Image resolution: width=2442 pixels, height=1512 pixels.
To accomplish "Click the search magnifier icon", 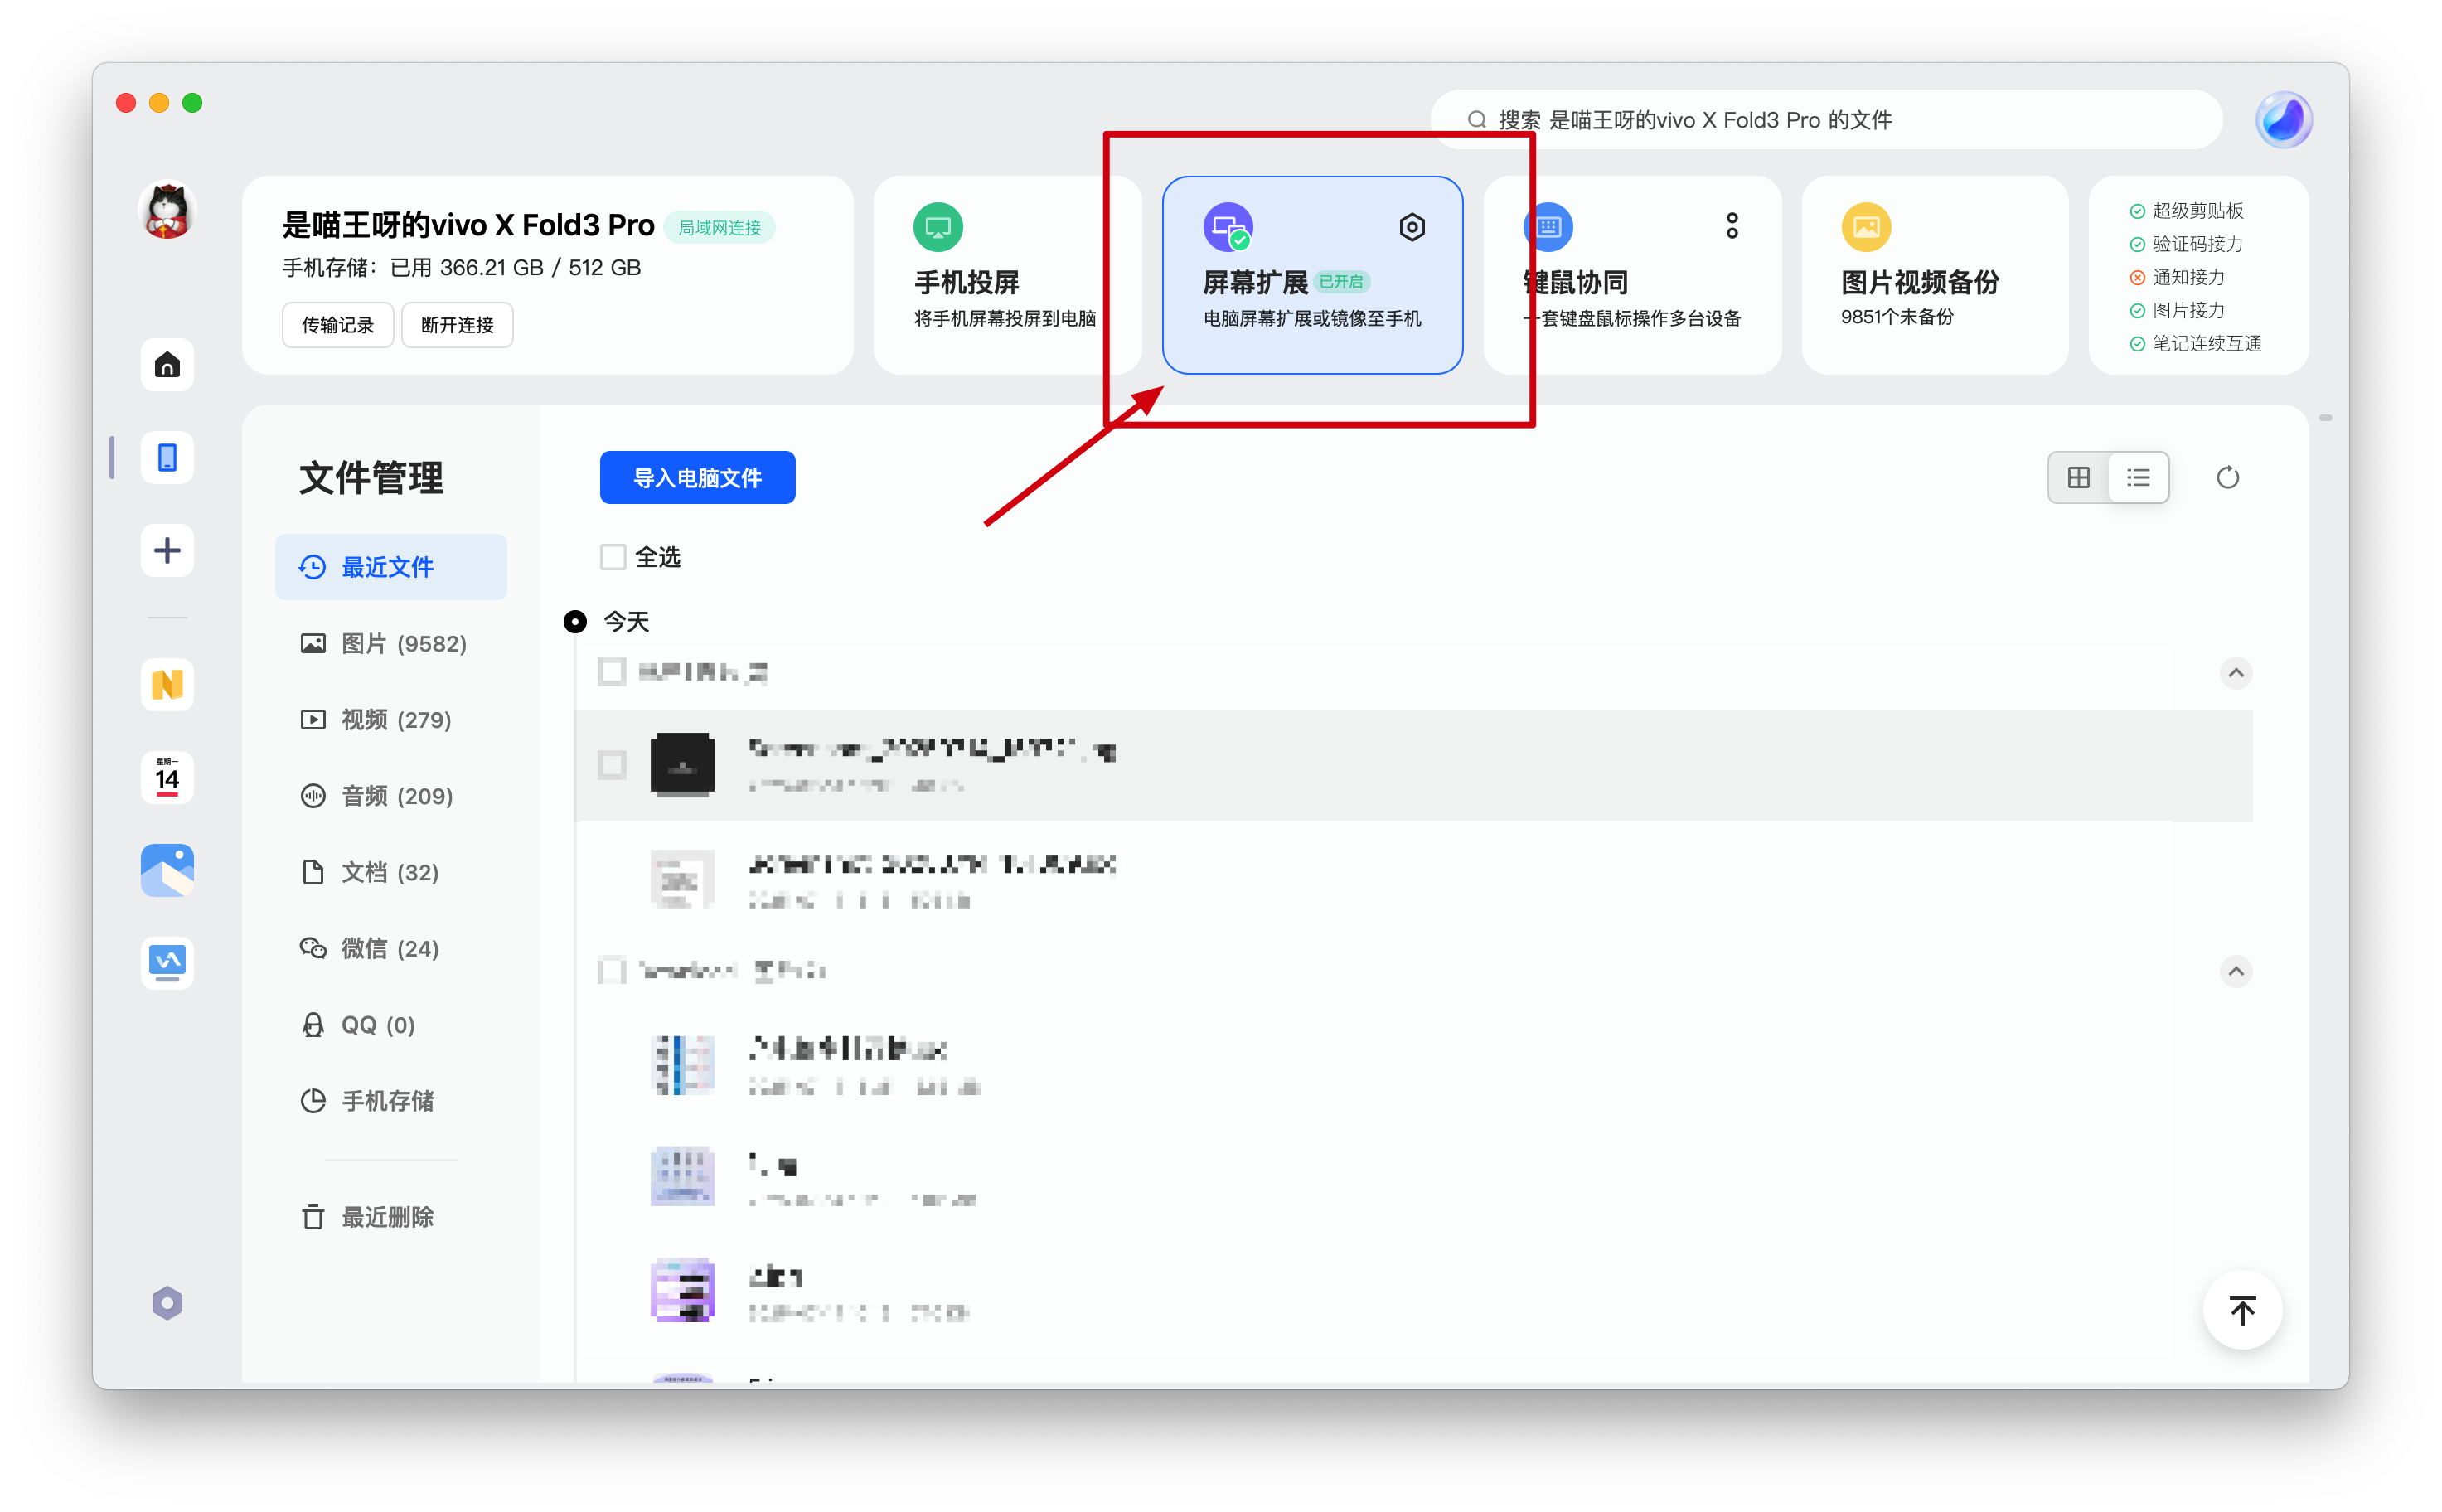I will [1476, 120].
